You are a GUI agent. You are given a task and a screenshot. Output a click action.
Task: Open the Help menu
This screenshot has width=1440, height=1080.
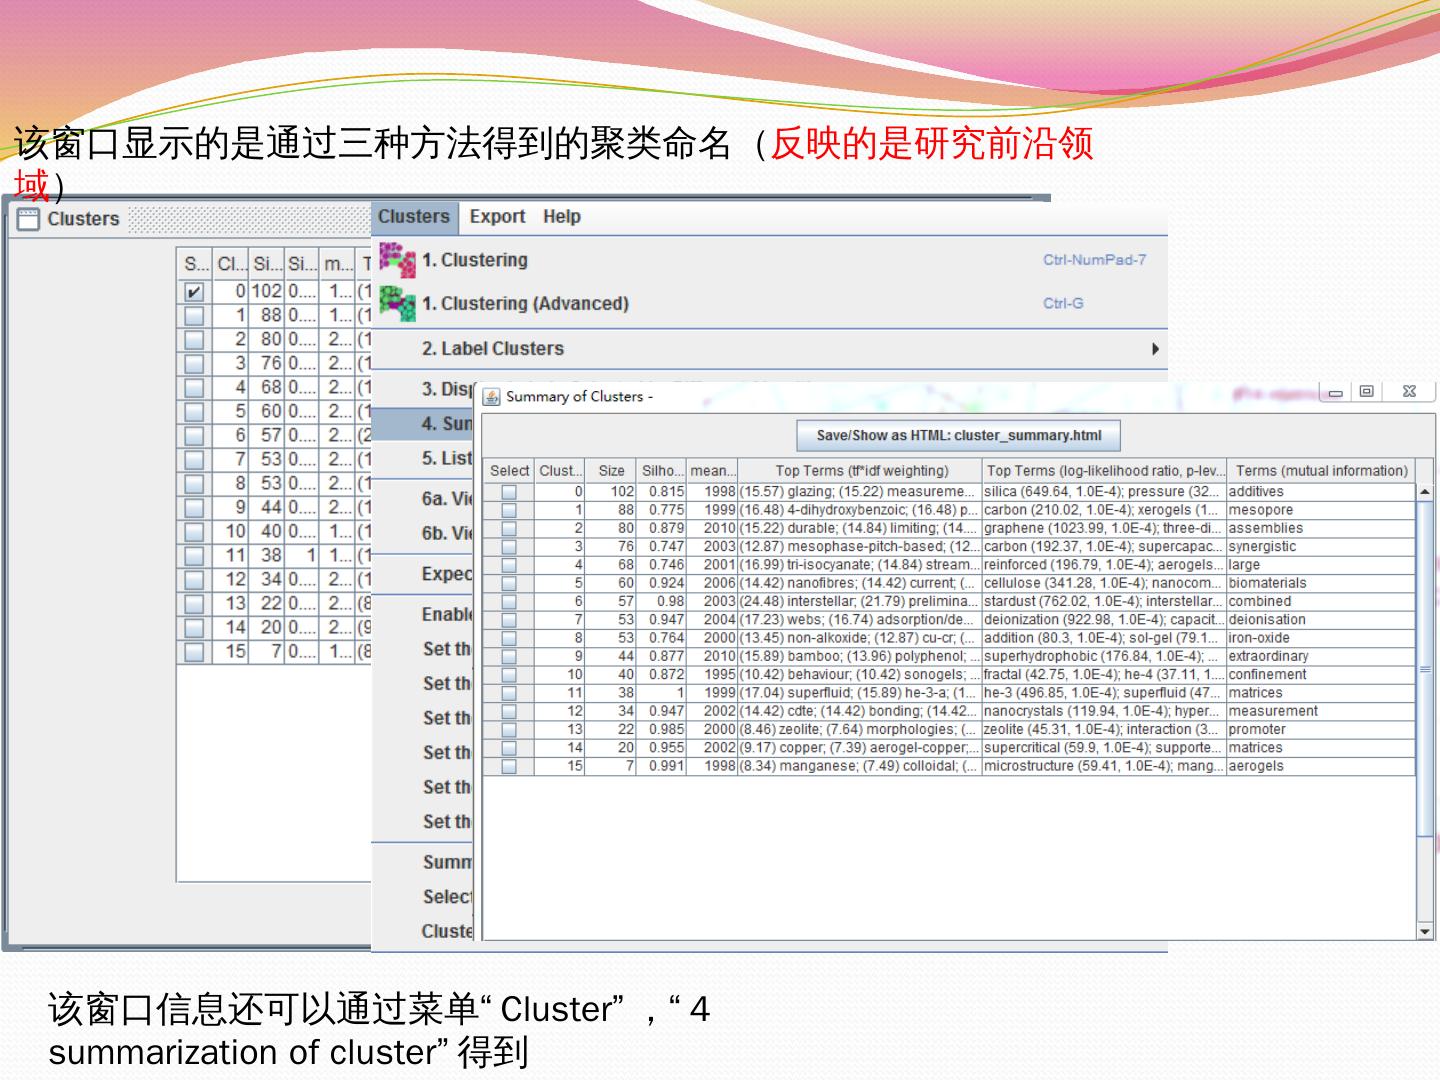point(562,217)
